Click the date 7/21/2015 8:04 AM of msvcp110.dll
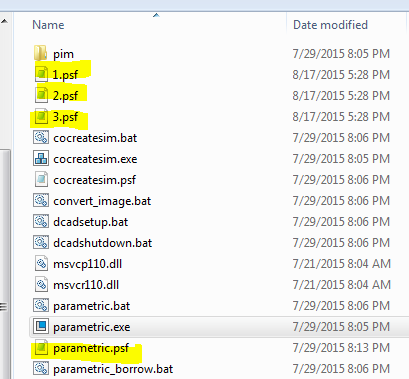 click(342, 264)
